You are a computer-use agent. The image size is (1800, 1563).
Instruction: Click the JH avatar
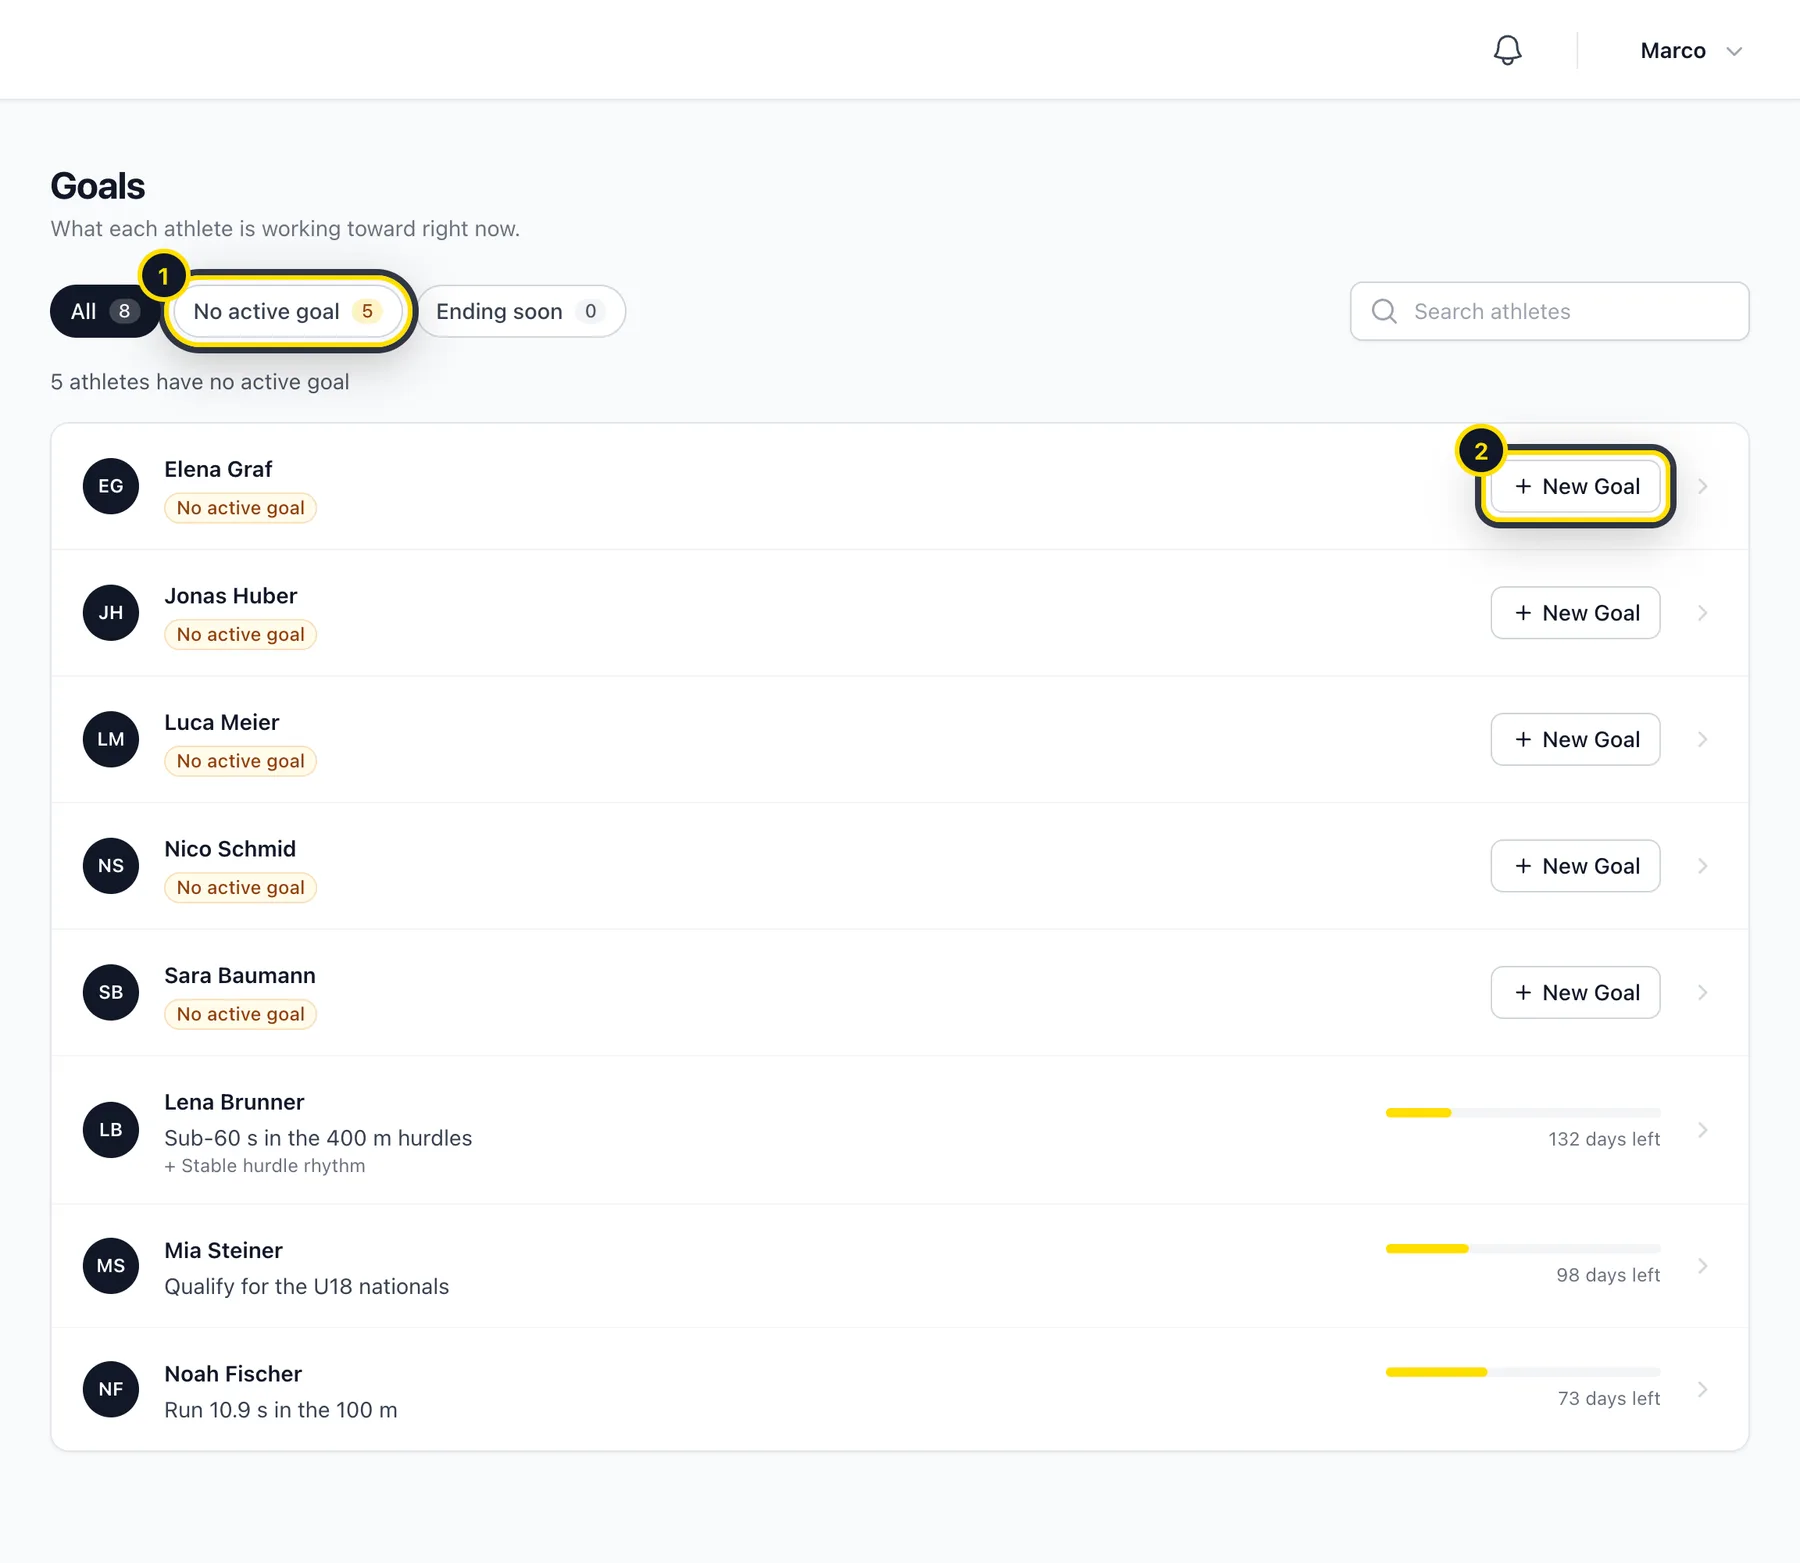coord(111,613)
